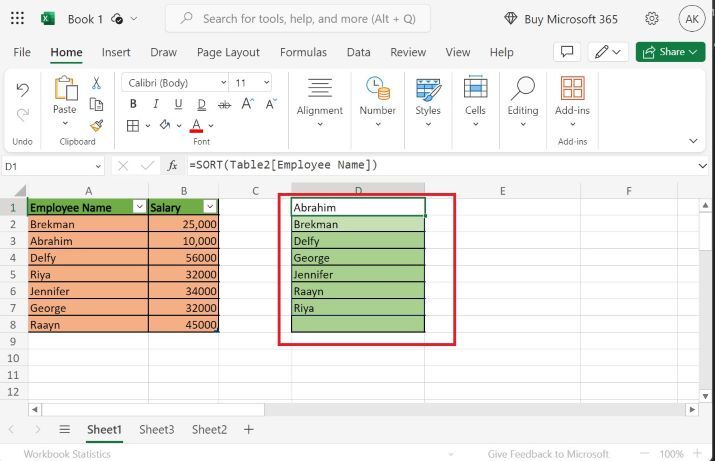Expand the formula bar chevron
Image resolution: width=715 pixels, height=461 pixels.
point(702,166)
